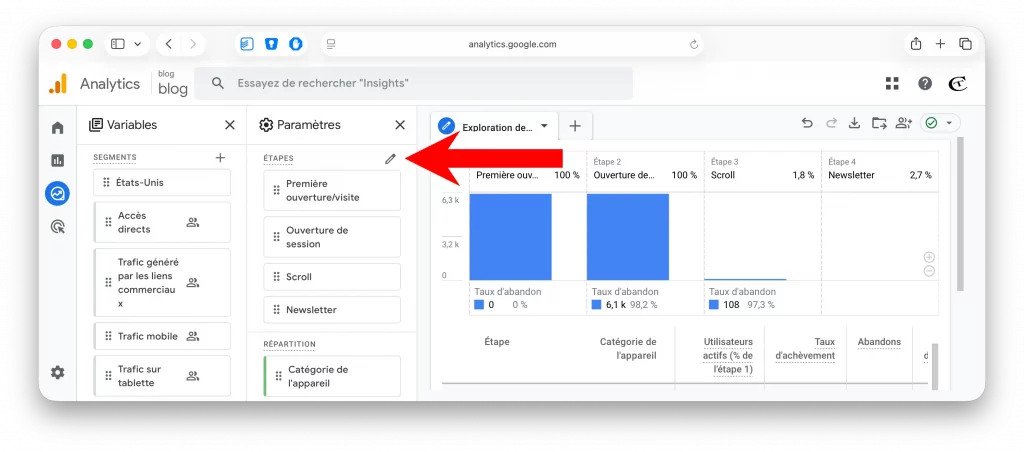The image size is (1024, 452).
Task: Click the Analytics logo
Action: coord(58,84)
